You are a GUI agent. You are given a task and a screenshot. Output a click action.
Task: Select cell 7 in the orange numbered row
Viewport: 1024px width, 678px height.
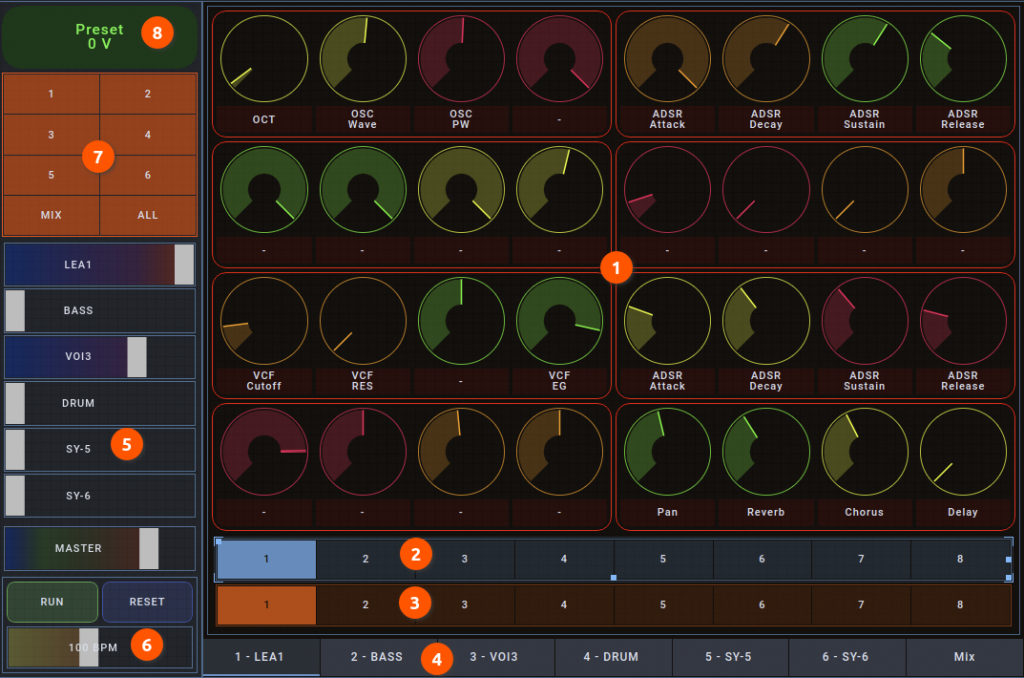click(861, 605)
